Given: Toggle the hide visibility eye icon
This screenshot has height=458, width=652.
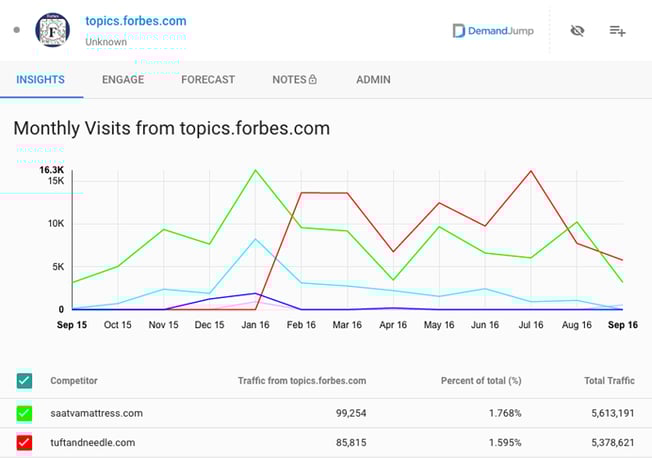Looking at the screenshot, I should pos(577,31).
